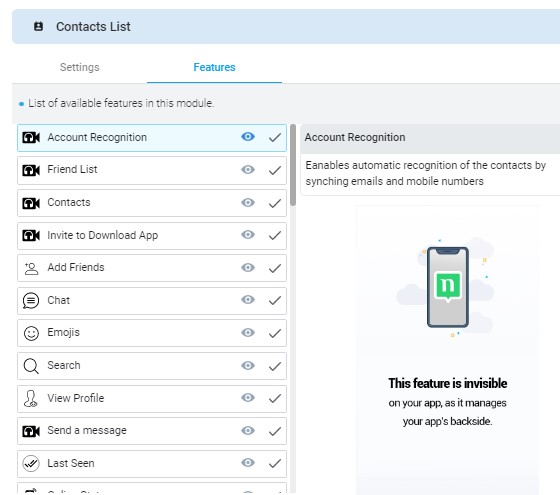Screen dimensions: 560x495
Task: Click the features list scrollbar thumb
Action: click(x=293, y=165)
